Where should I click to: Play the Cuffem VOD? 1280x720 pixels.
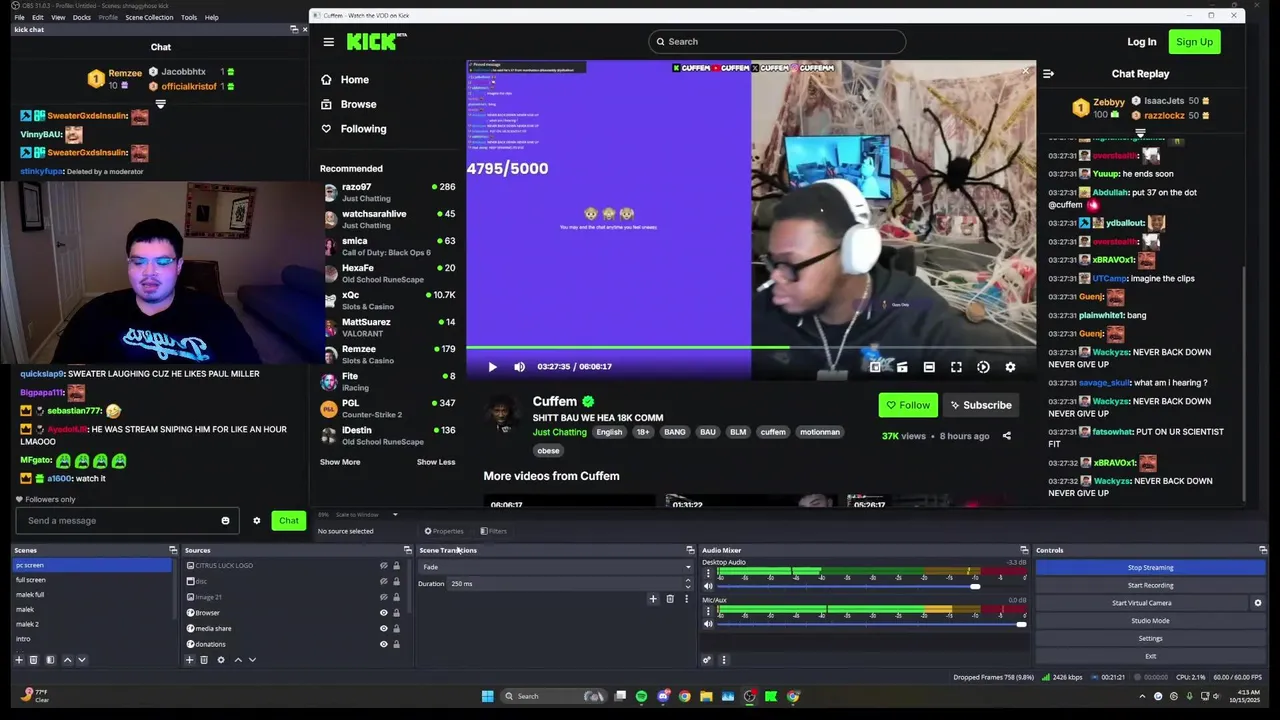pyautogui.click(x=492, y=367)
